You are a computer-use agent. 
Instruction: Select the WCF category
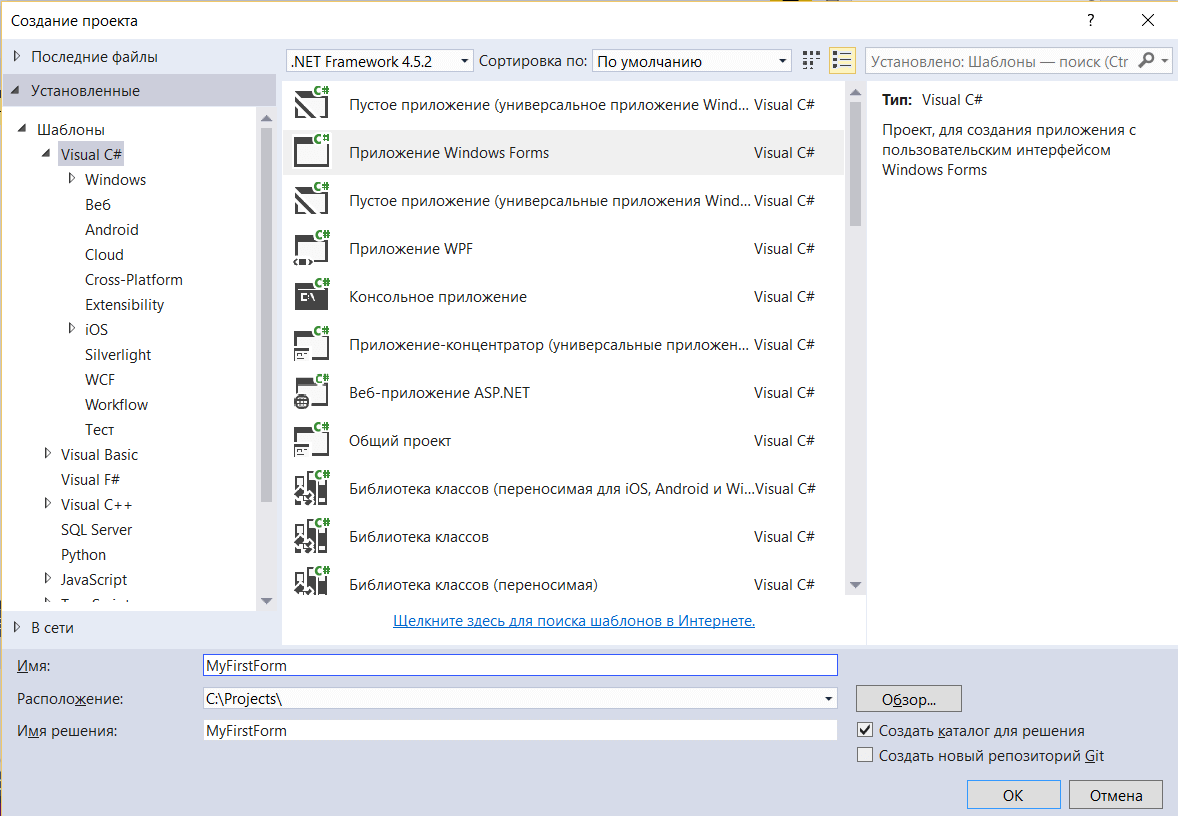[100, 379]
